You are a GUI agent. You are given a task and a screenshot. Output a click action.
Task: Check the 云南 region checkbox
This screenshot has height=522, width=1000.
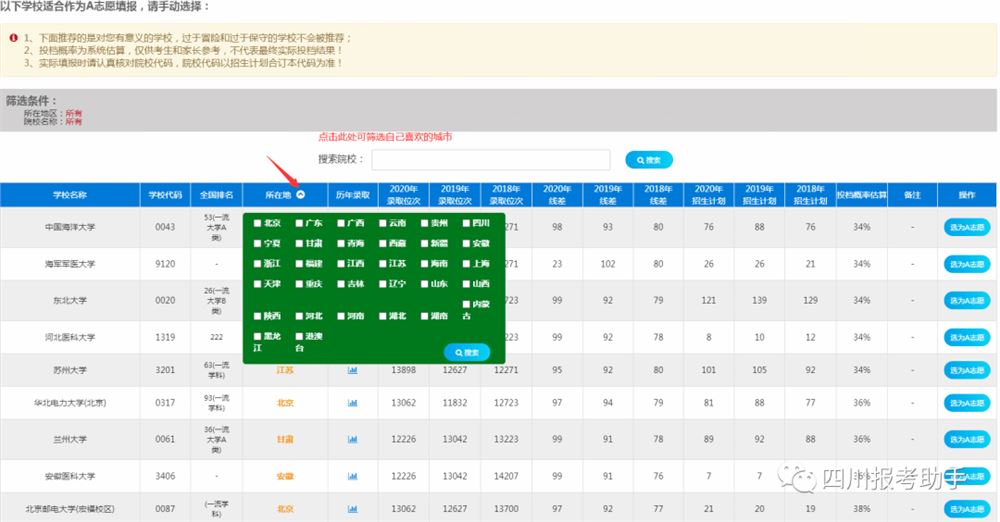point(383,223)
